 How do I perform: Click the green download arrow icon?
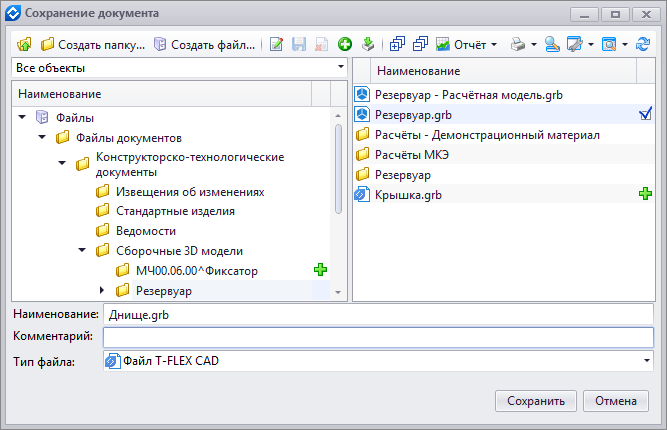368,44
